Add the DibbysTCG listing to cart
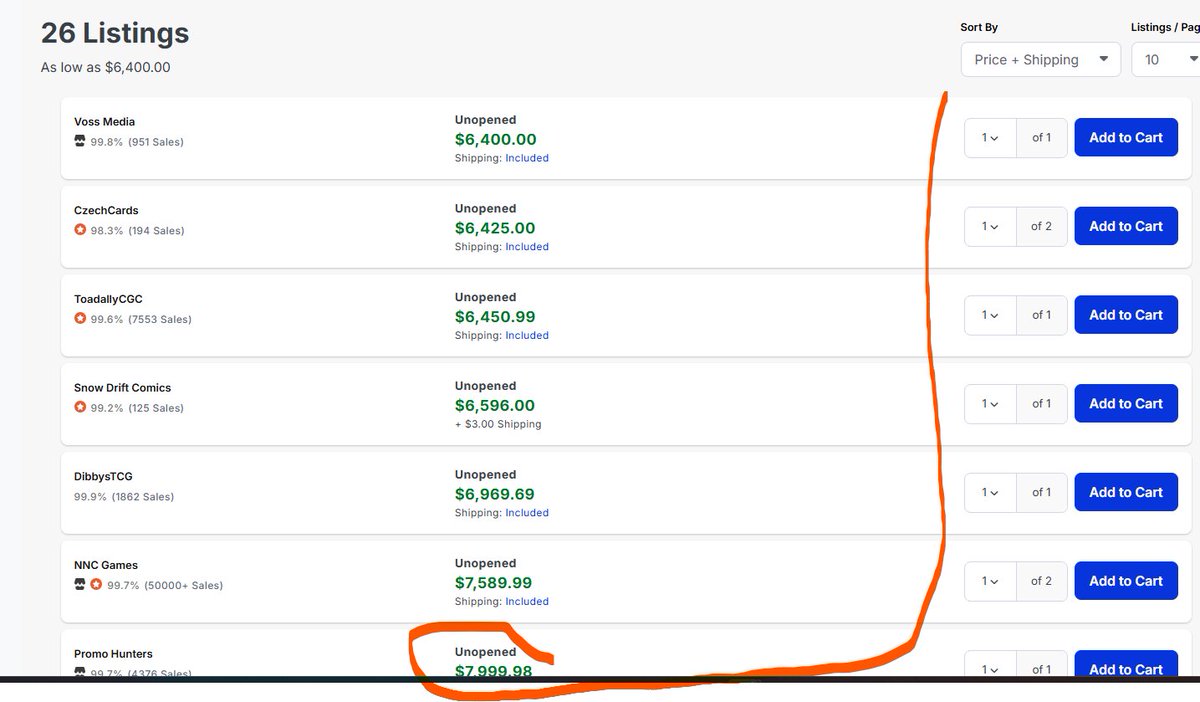Viewport: 1200px width, 702px height. point(1126,492)
